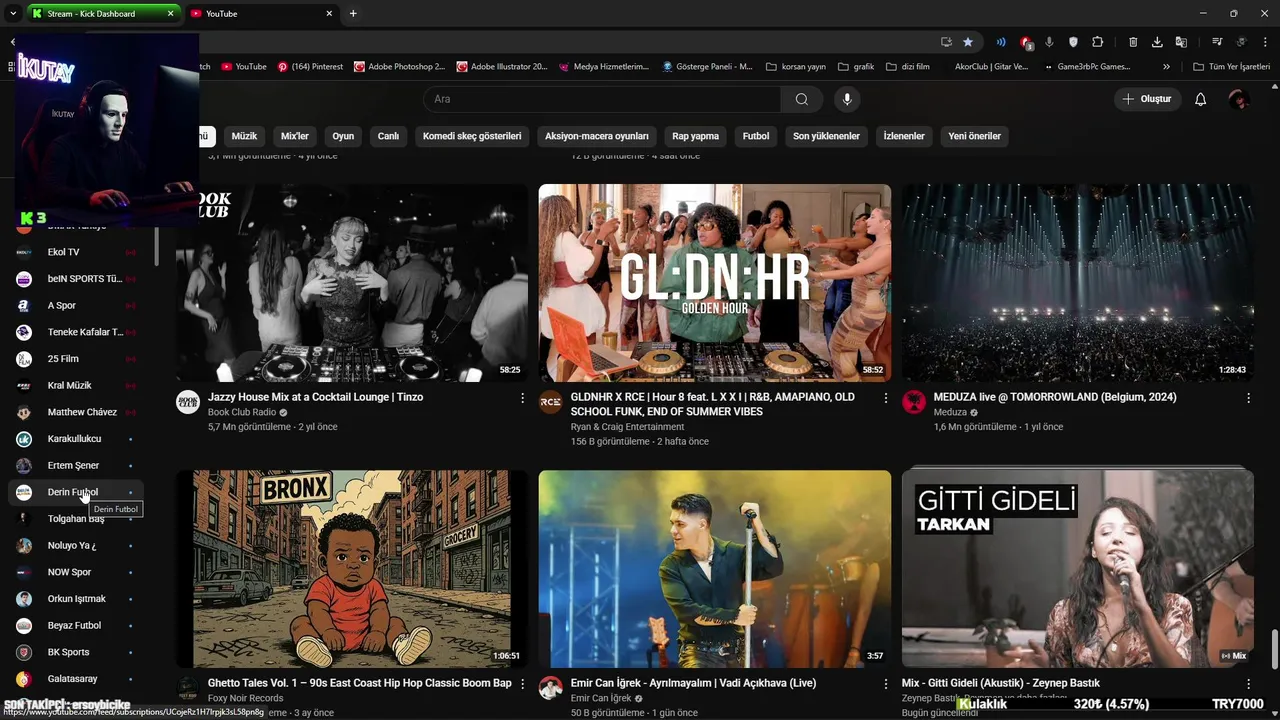Select the Yeni öneriler chip

(974, 136)
